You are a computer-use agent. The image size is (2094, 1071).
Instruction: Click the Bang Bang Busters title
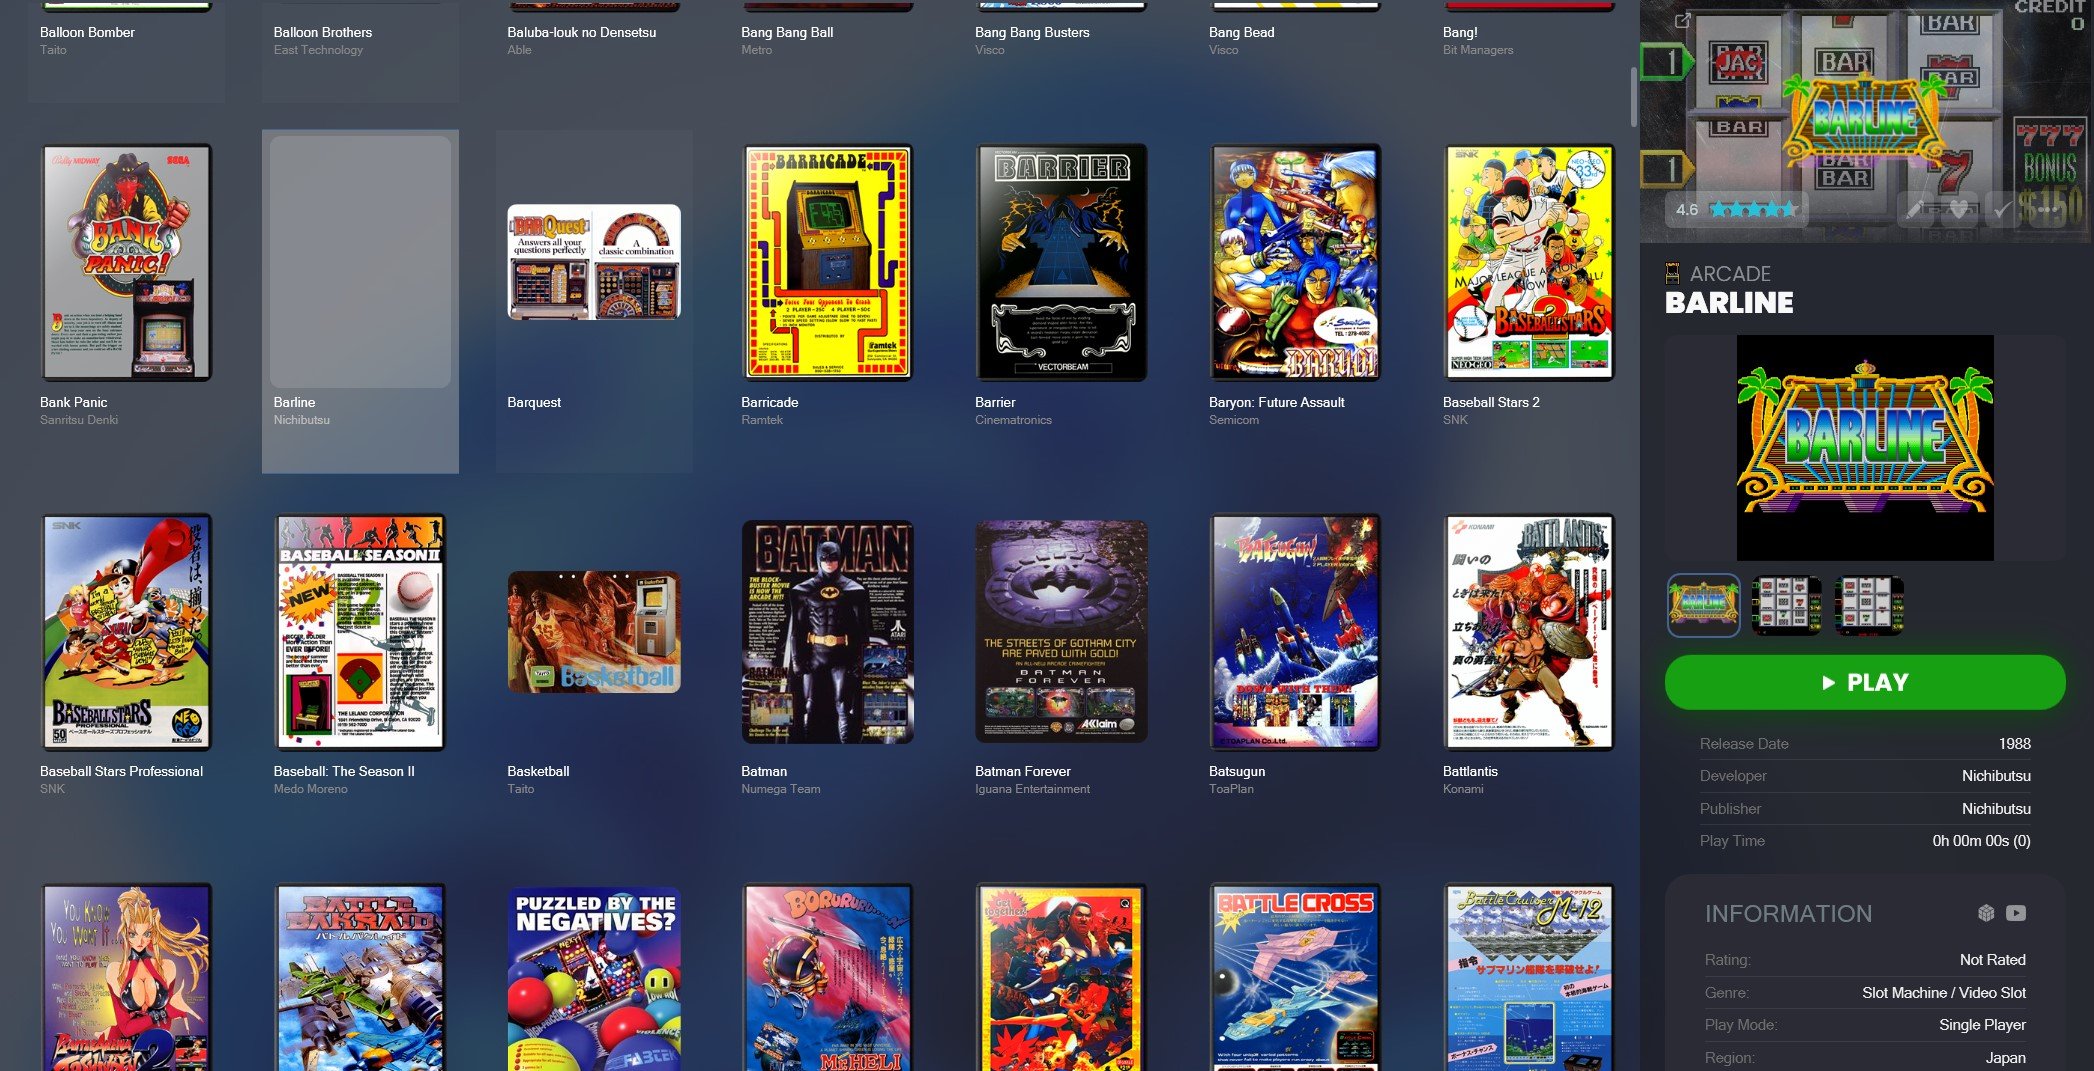point(1032,32)
